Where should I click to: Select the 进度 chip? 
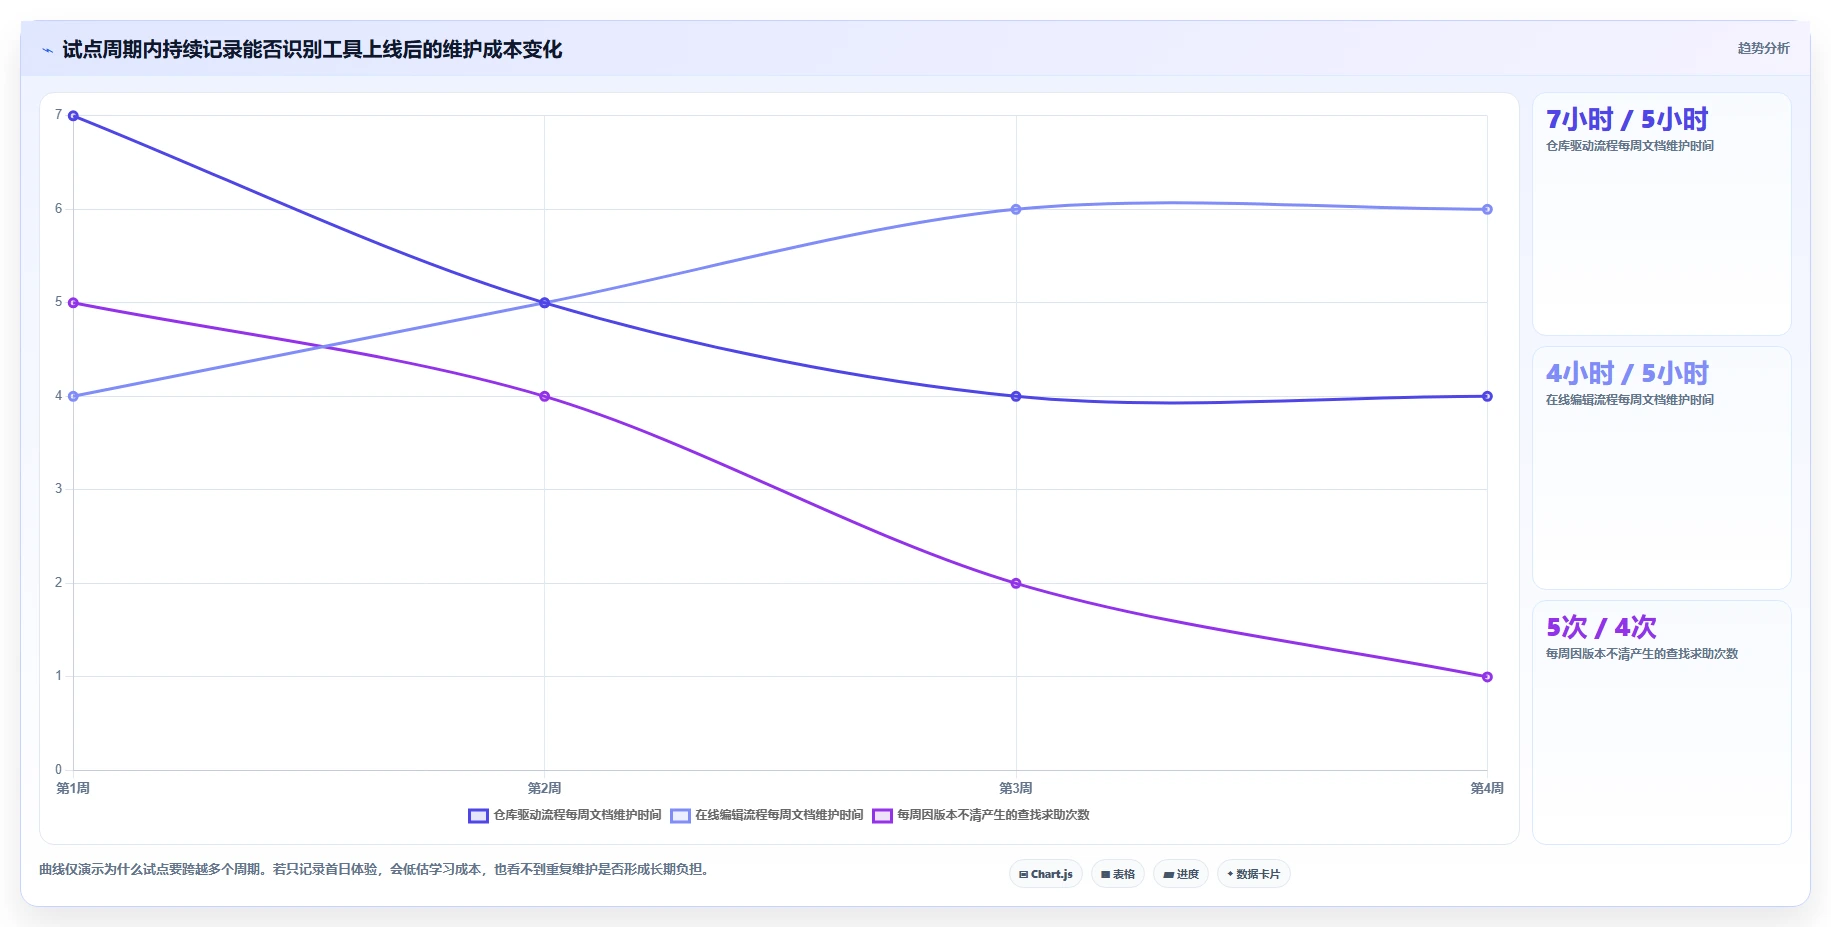pos(1181,874)
